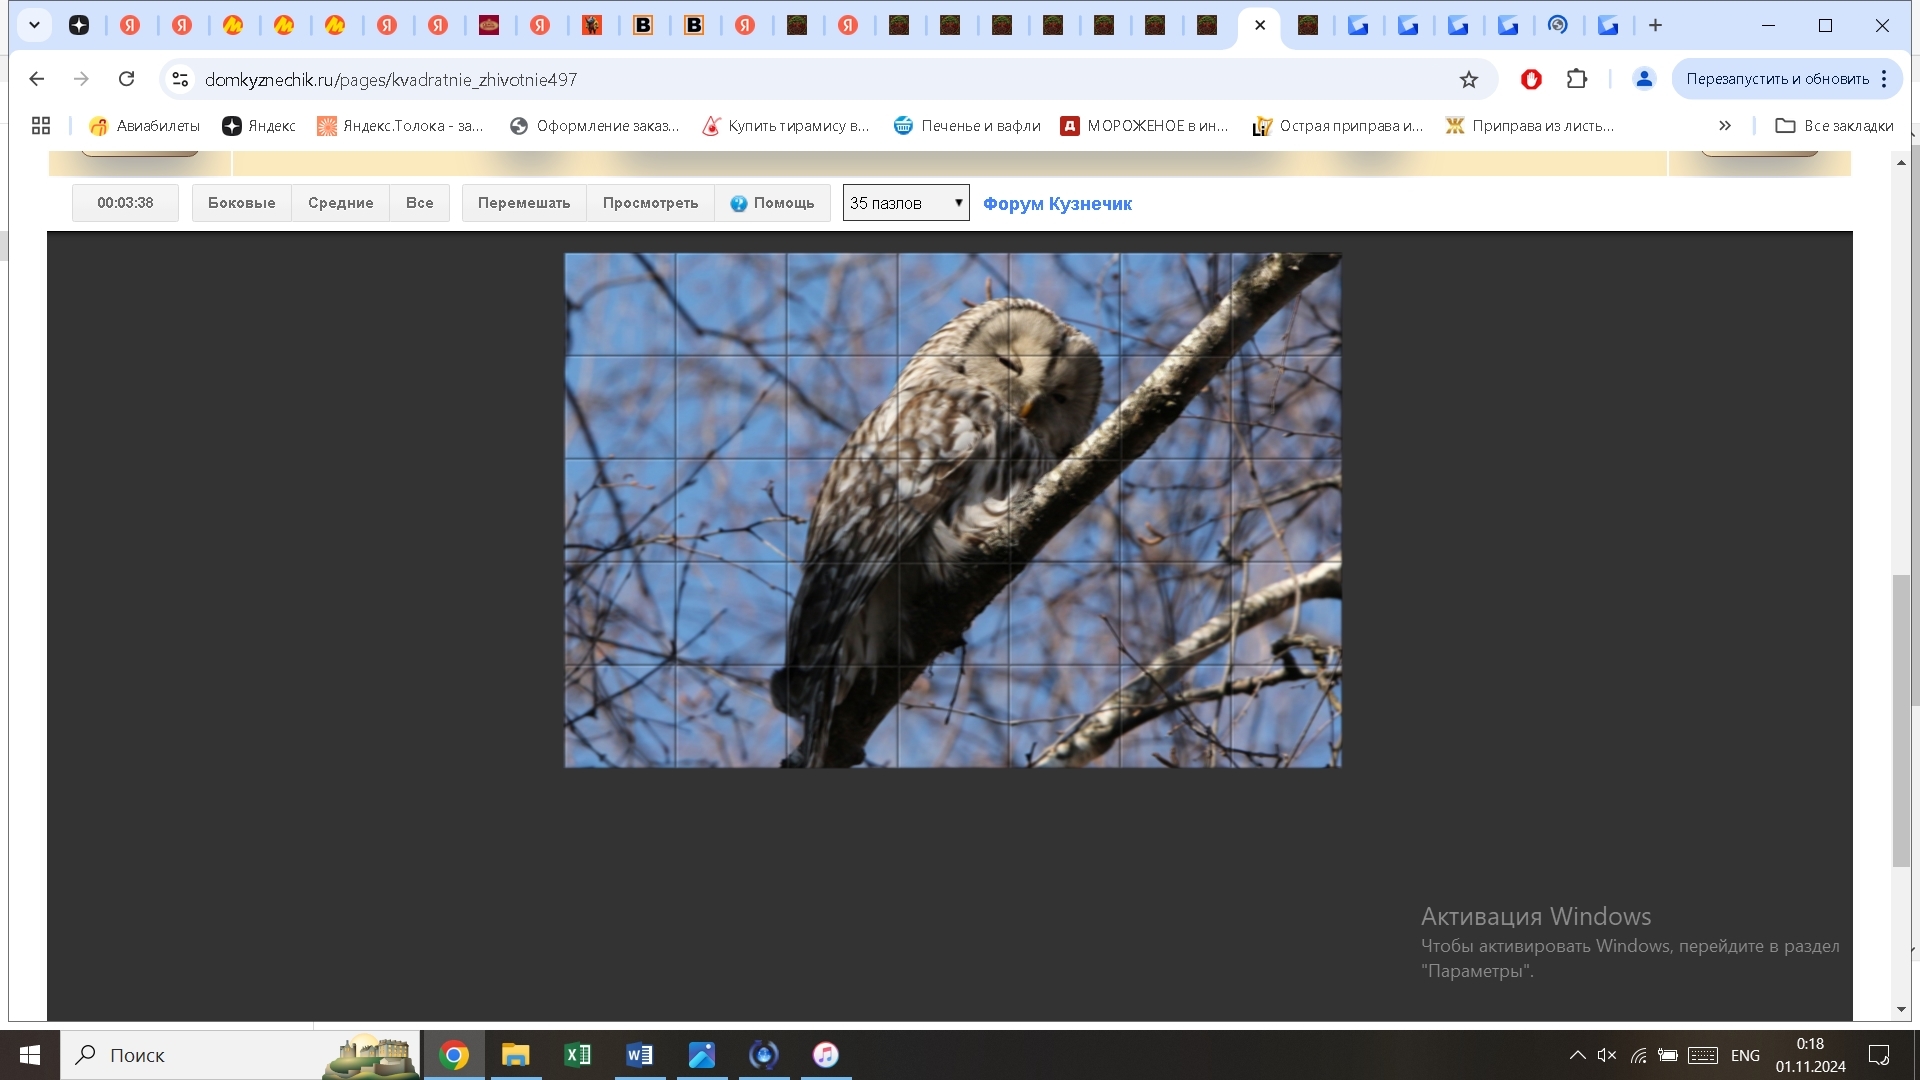Open the Авиабилеты bookmark
The height and width of the screenshot is (1080, 1920).
(x=144, y=126)
